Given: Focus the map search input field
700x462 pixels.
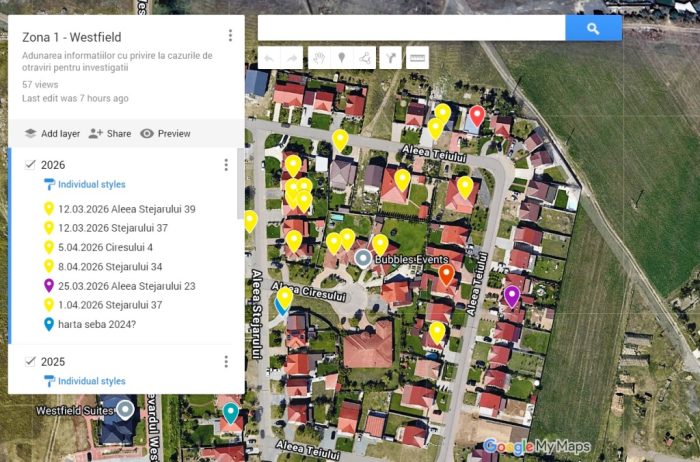Looking at the screenshot, I should pyautogui.click(x=412, y=28).
